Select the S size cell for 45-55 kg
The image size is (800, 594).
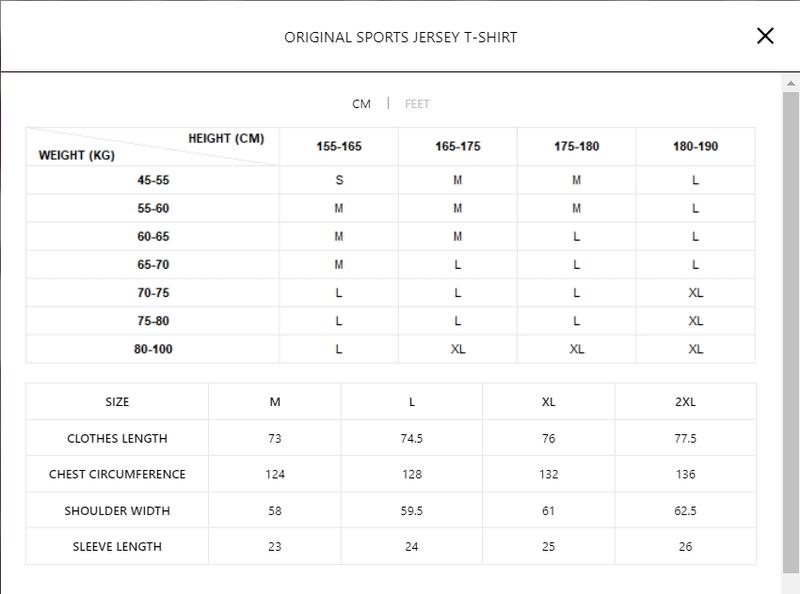tap(339, 181)
